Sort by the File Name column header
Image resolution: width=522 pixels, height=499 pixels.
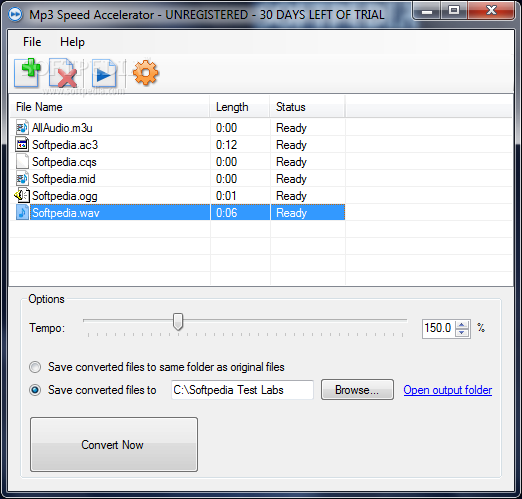click(110, 107)
